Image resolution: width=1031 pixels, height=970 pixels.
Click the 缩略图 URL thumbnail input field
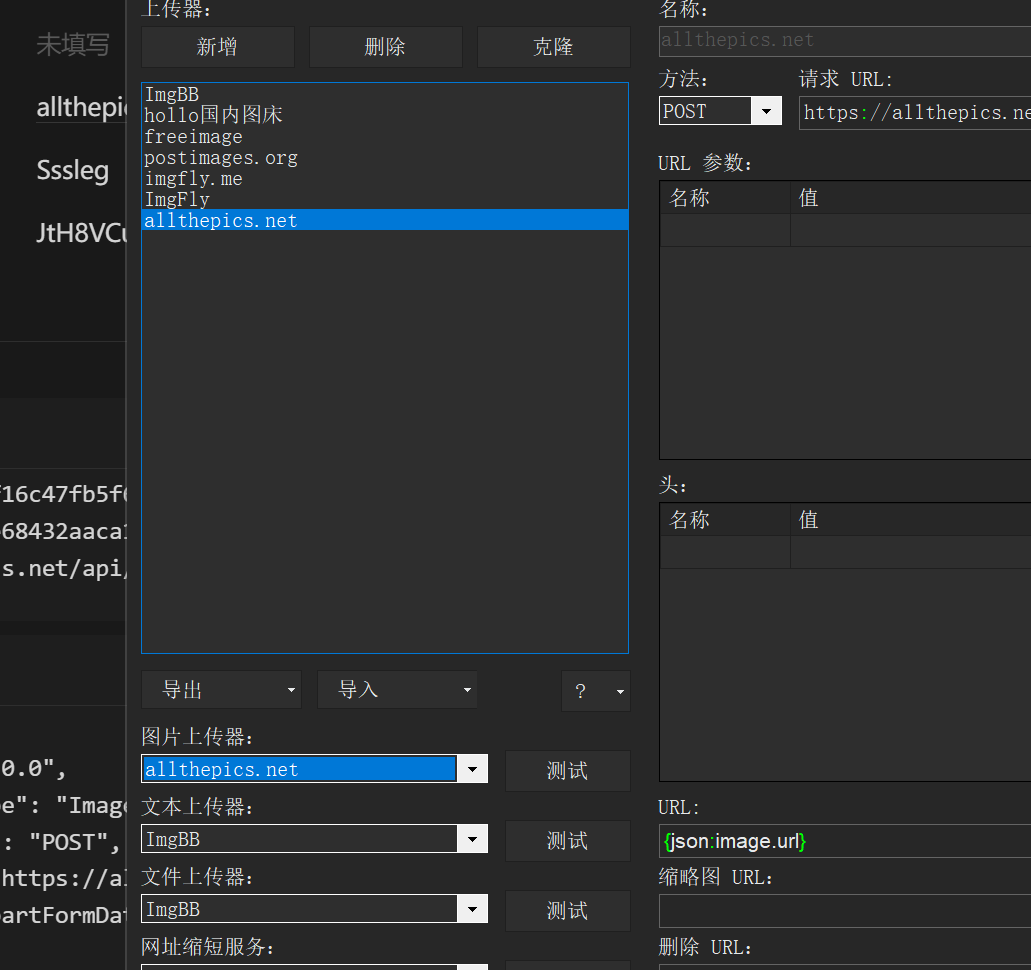pos(845,911)
